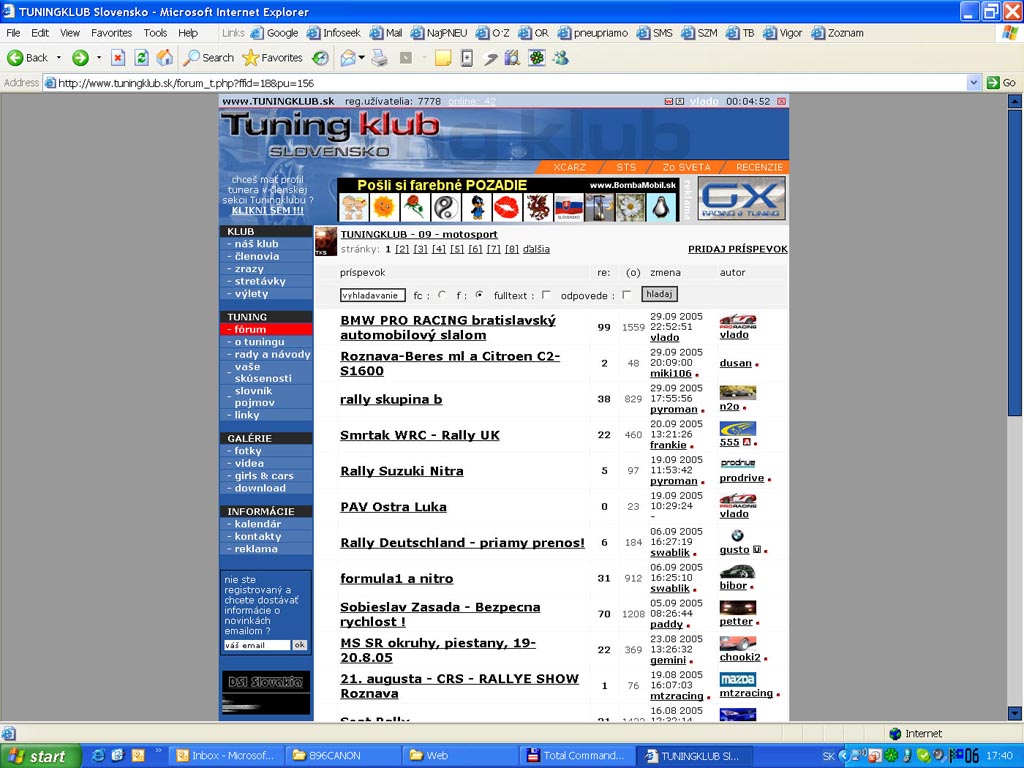Image resolution: width=1024 pixels, height=768 pixels.
Task: Open the Help menu
Action: pyautogui.click(x=187, y=33)
